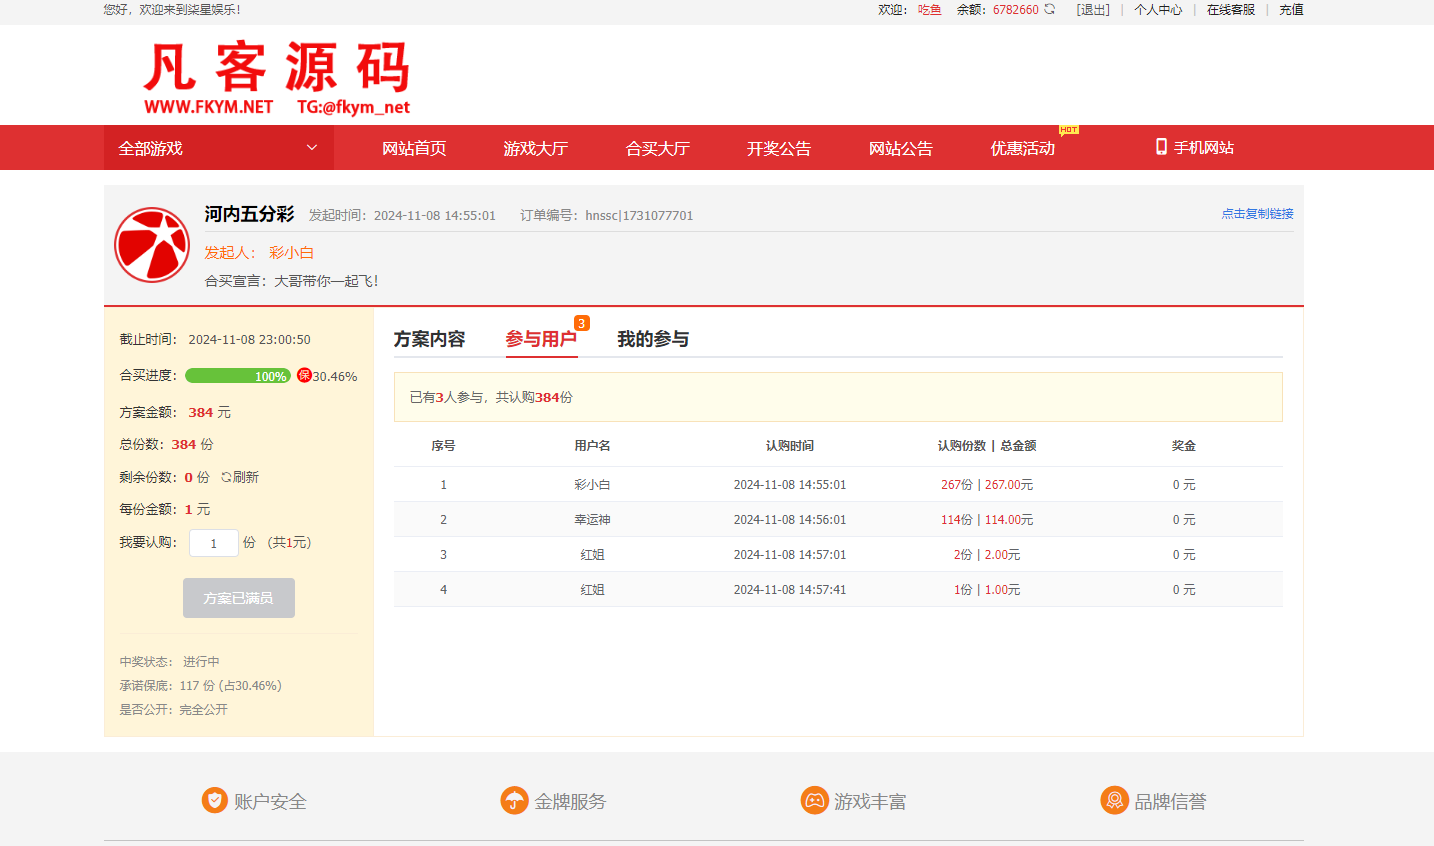Click the 保 guarantee badge near progress bar
1434x846 pixels.
303,375
